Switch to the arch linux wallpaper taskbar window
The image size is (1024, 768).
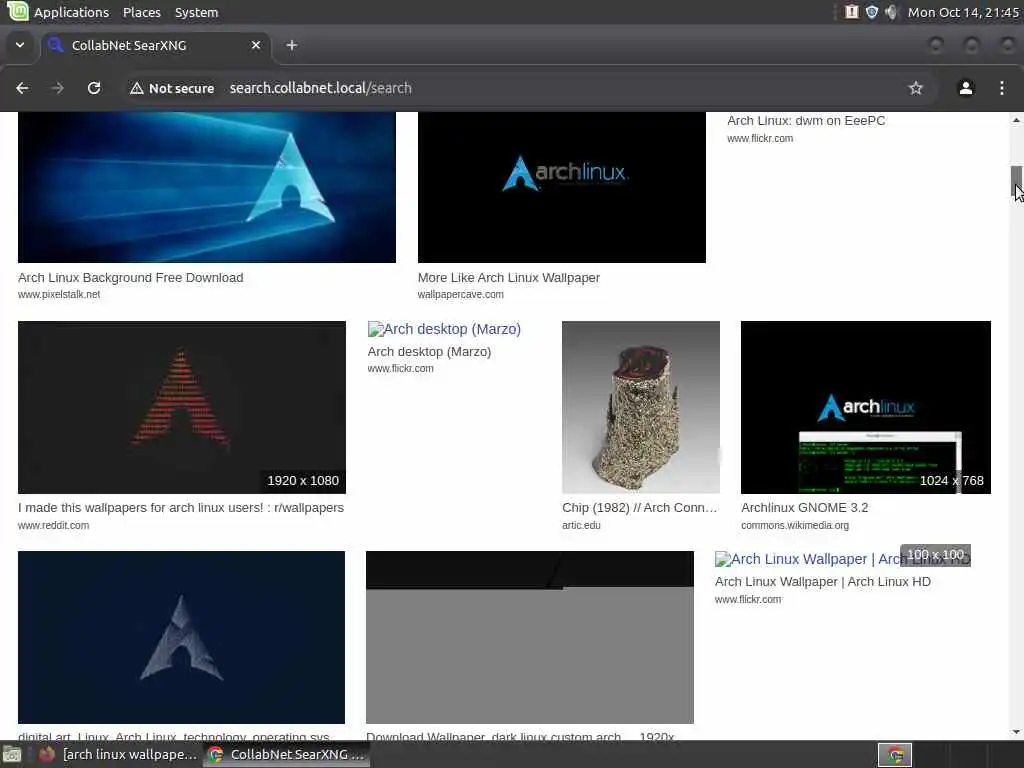[118, 754]
